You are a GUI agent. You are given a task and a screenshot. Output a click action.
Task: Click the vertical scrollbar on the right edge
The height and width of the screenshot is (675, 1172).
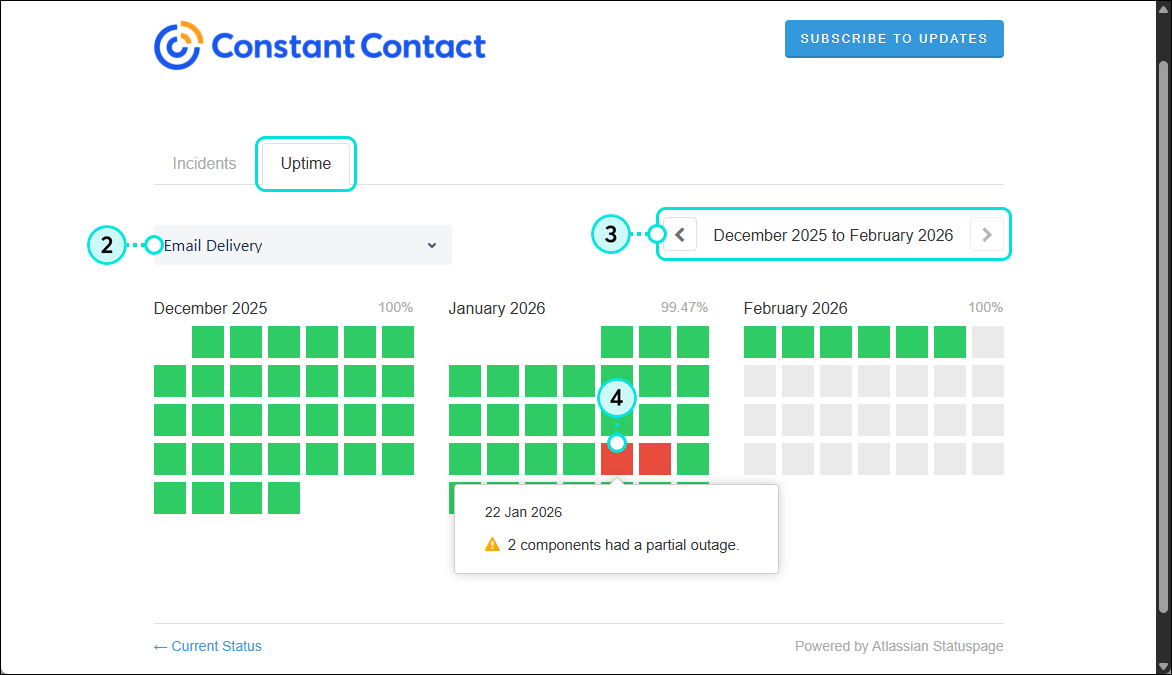pos(1164,300)
